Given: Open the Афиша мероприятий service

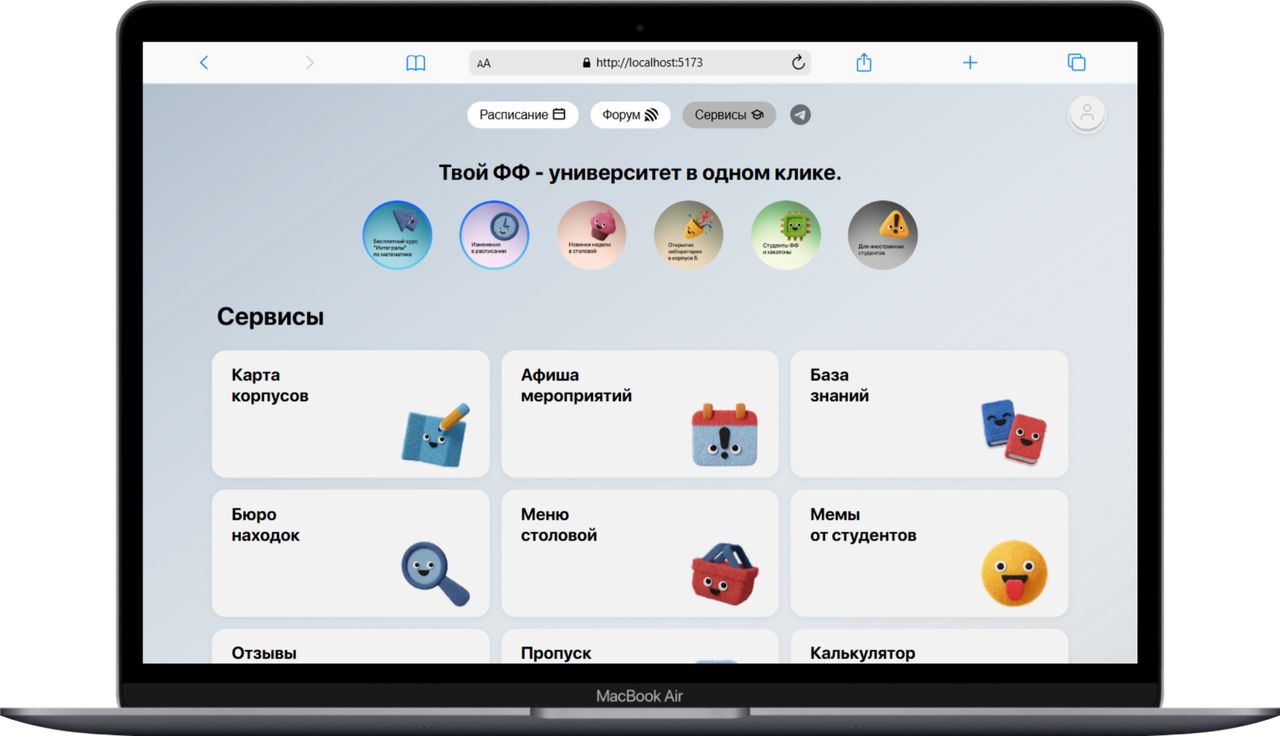Looking at the screenshot, I should pyautogui.click(x=640, y=413).
